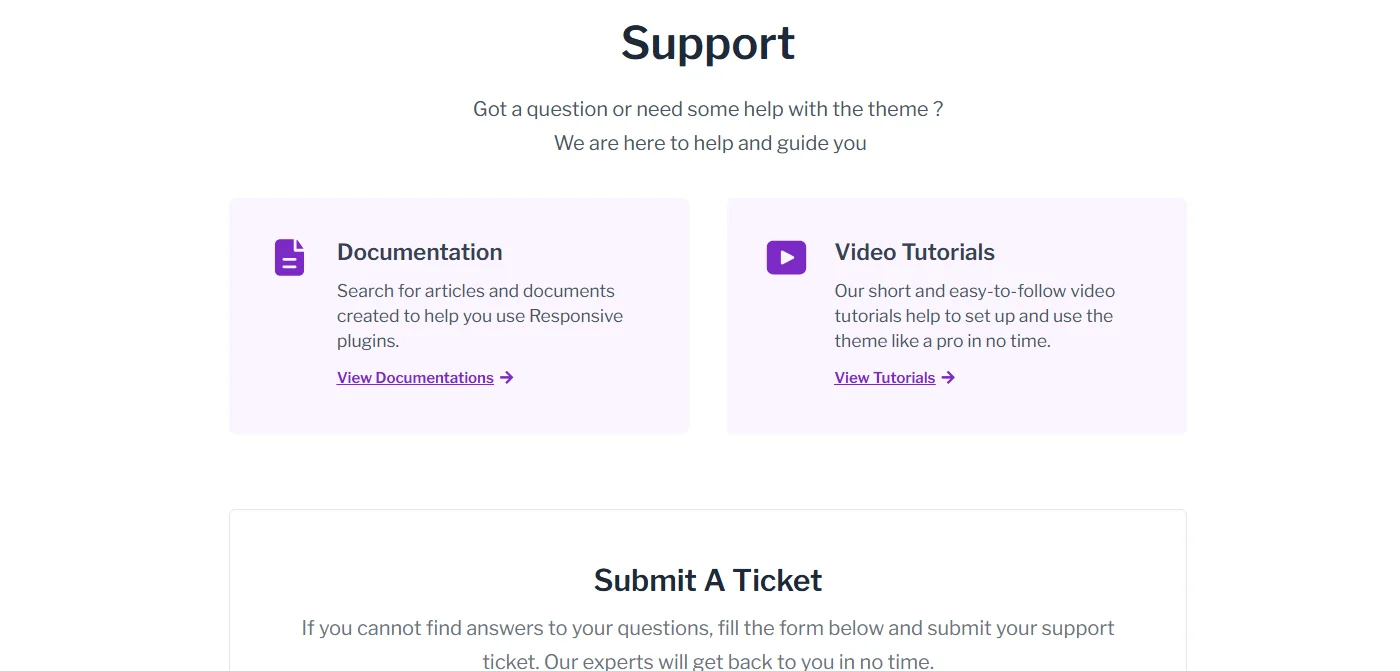This screenshot has width=1400, height=671.
Task: Click the Submit A Ticket form panel
Action: 707,590
